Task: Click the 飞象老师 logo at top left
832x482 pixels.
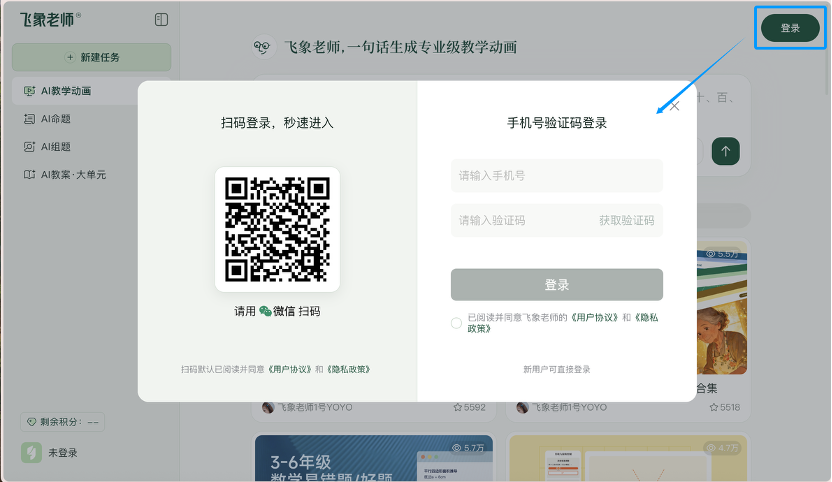Action: tap(50, 20)
